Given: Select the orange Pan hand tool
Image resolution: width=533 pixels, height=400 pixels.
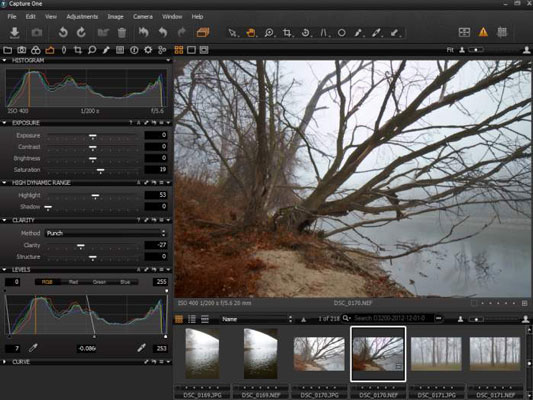Looking at the screenshot, I should (251, 33).
